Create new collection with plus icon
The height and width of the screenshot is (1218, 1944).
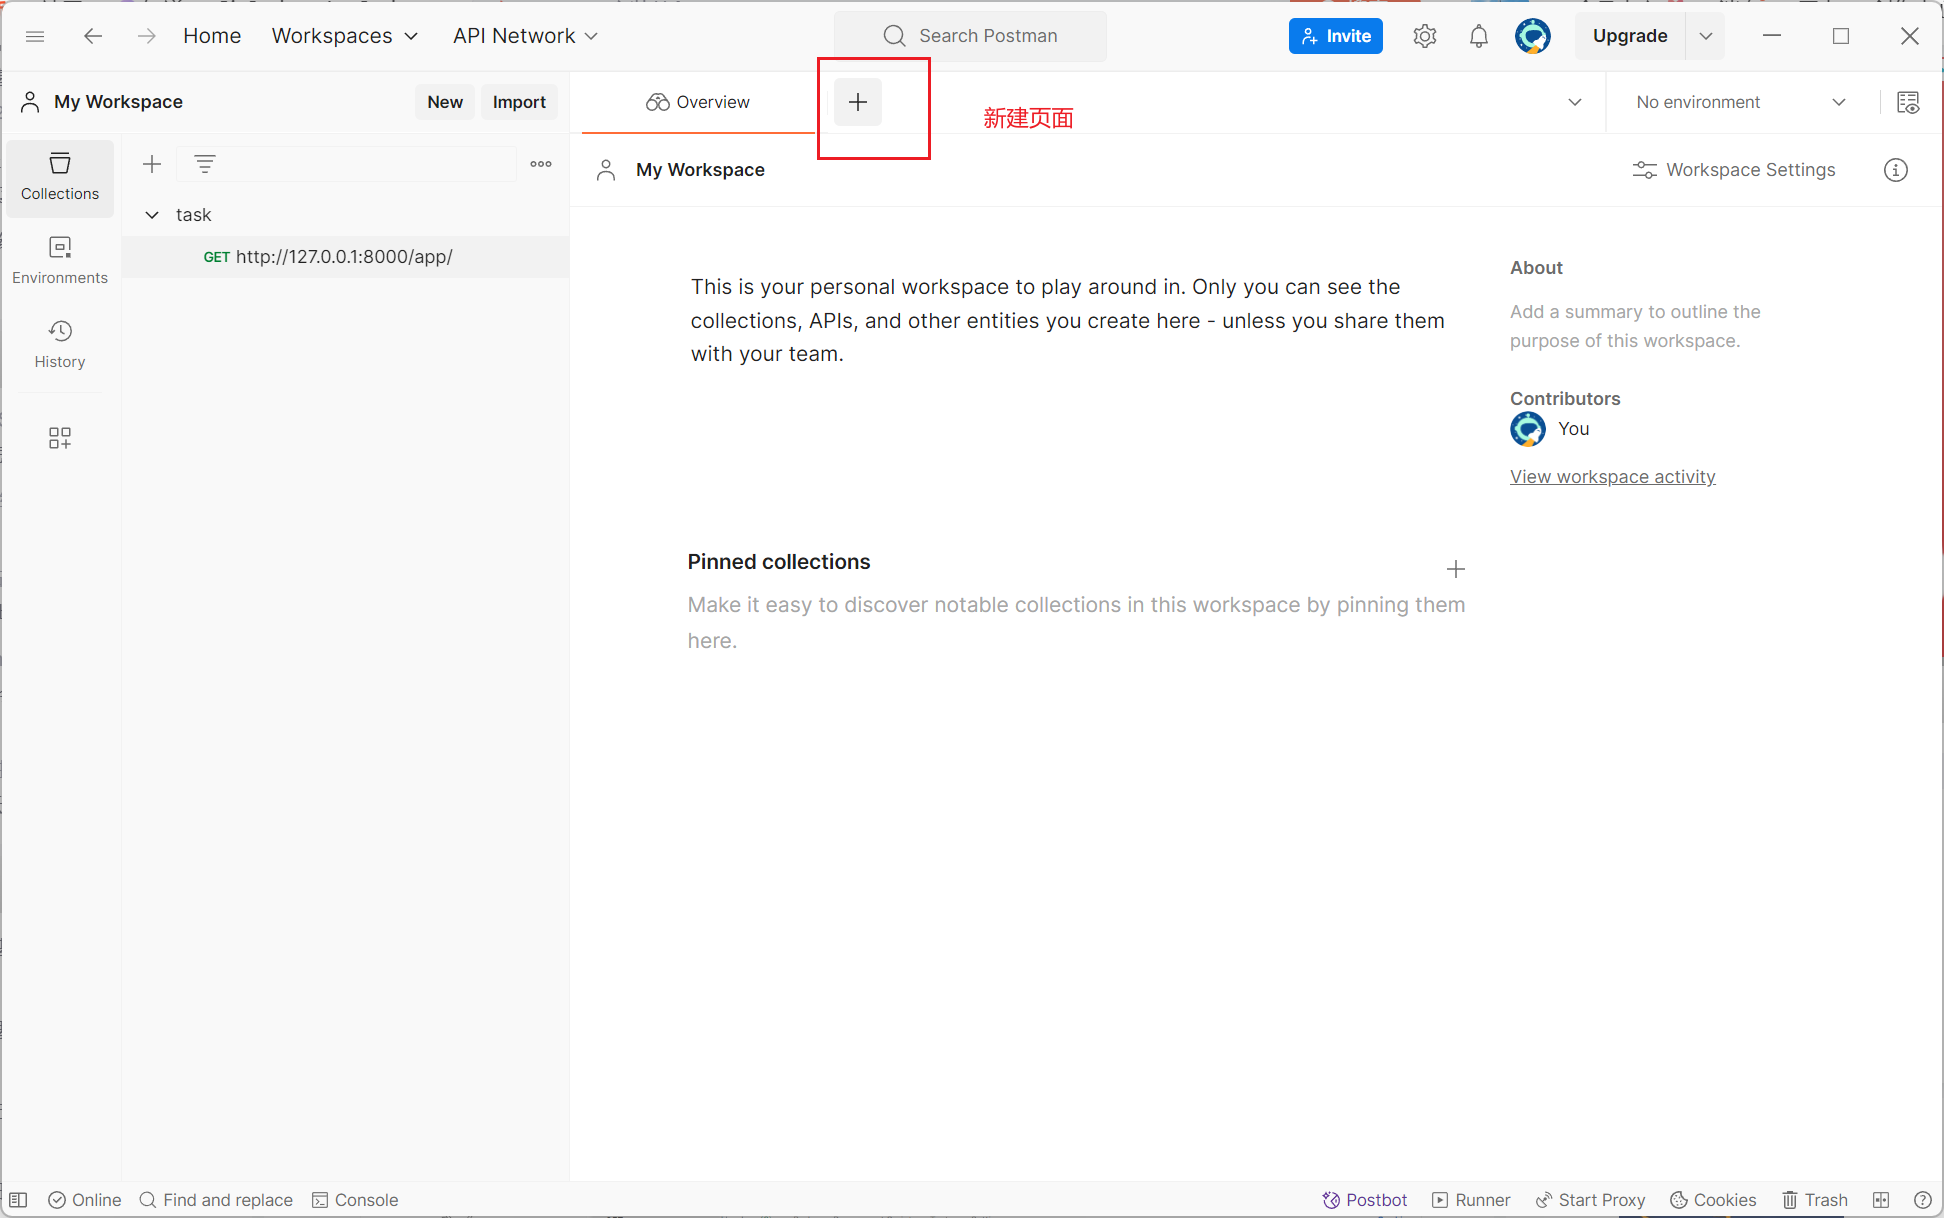pyautogui.click(x=152, y=164)
